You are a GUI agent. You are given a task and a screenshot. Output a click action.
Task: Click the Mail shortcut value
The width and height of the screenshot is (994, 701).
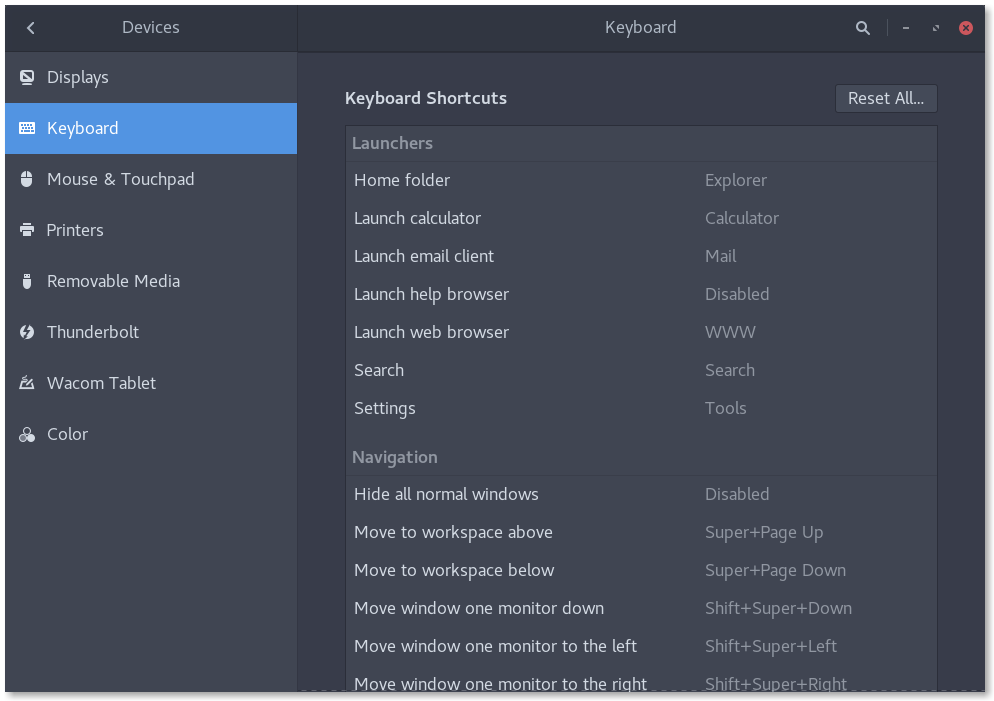(x=720, y=256)
